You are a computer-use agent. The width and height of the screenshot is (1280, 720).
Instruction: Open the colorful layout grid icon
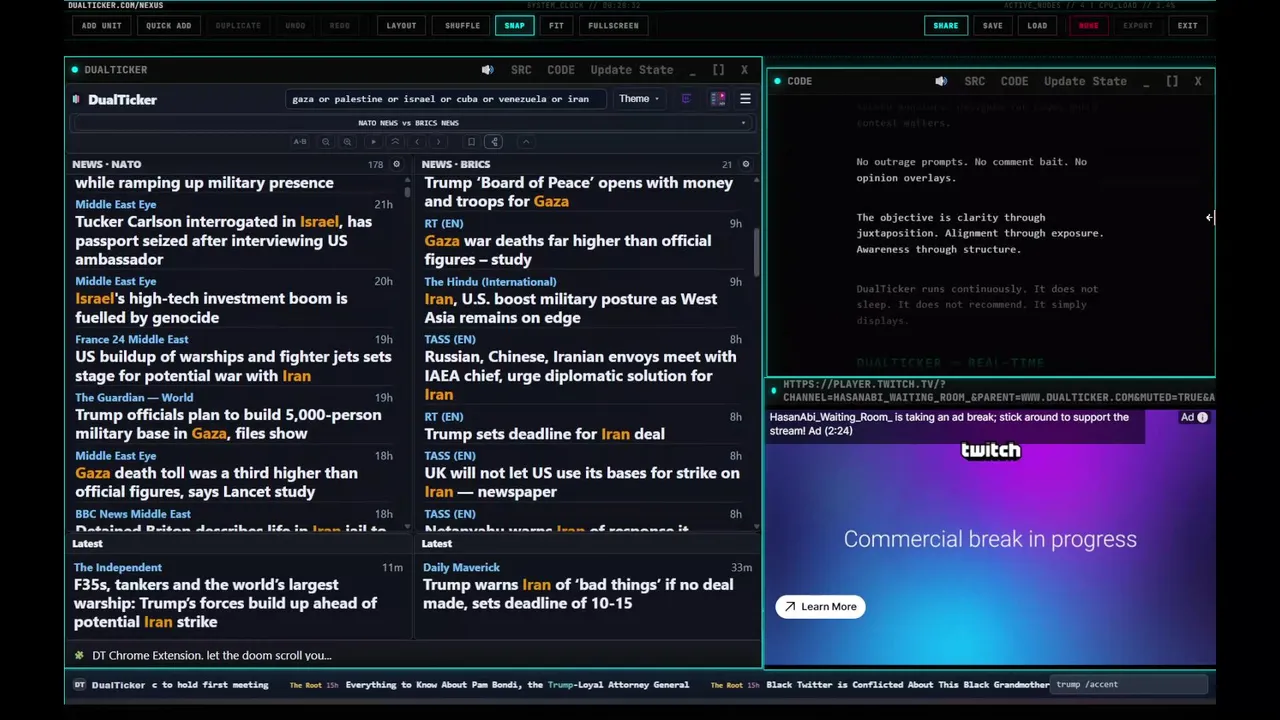click(718, 99)
